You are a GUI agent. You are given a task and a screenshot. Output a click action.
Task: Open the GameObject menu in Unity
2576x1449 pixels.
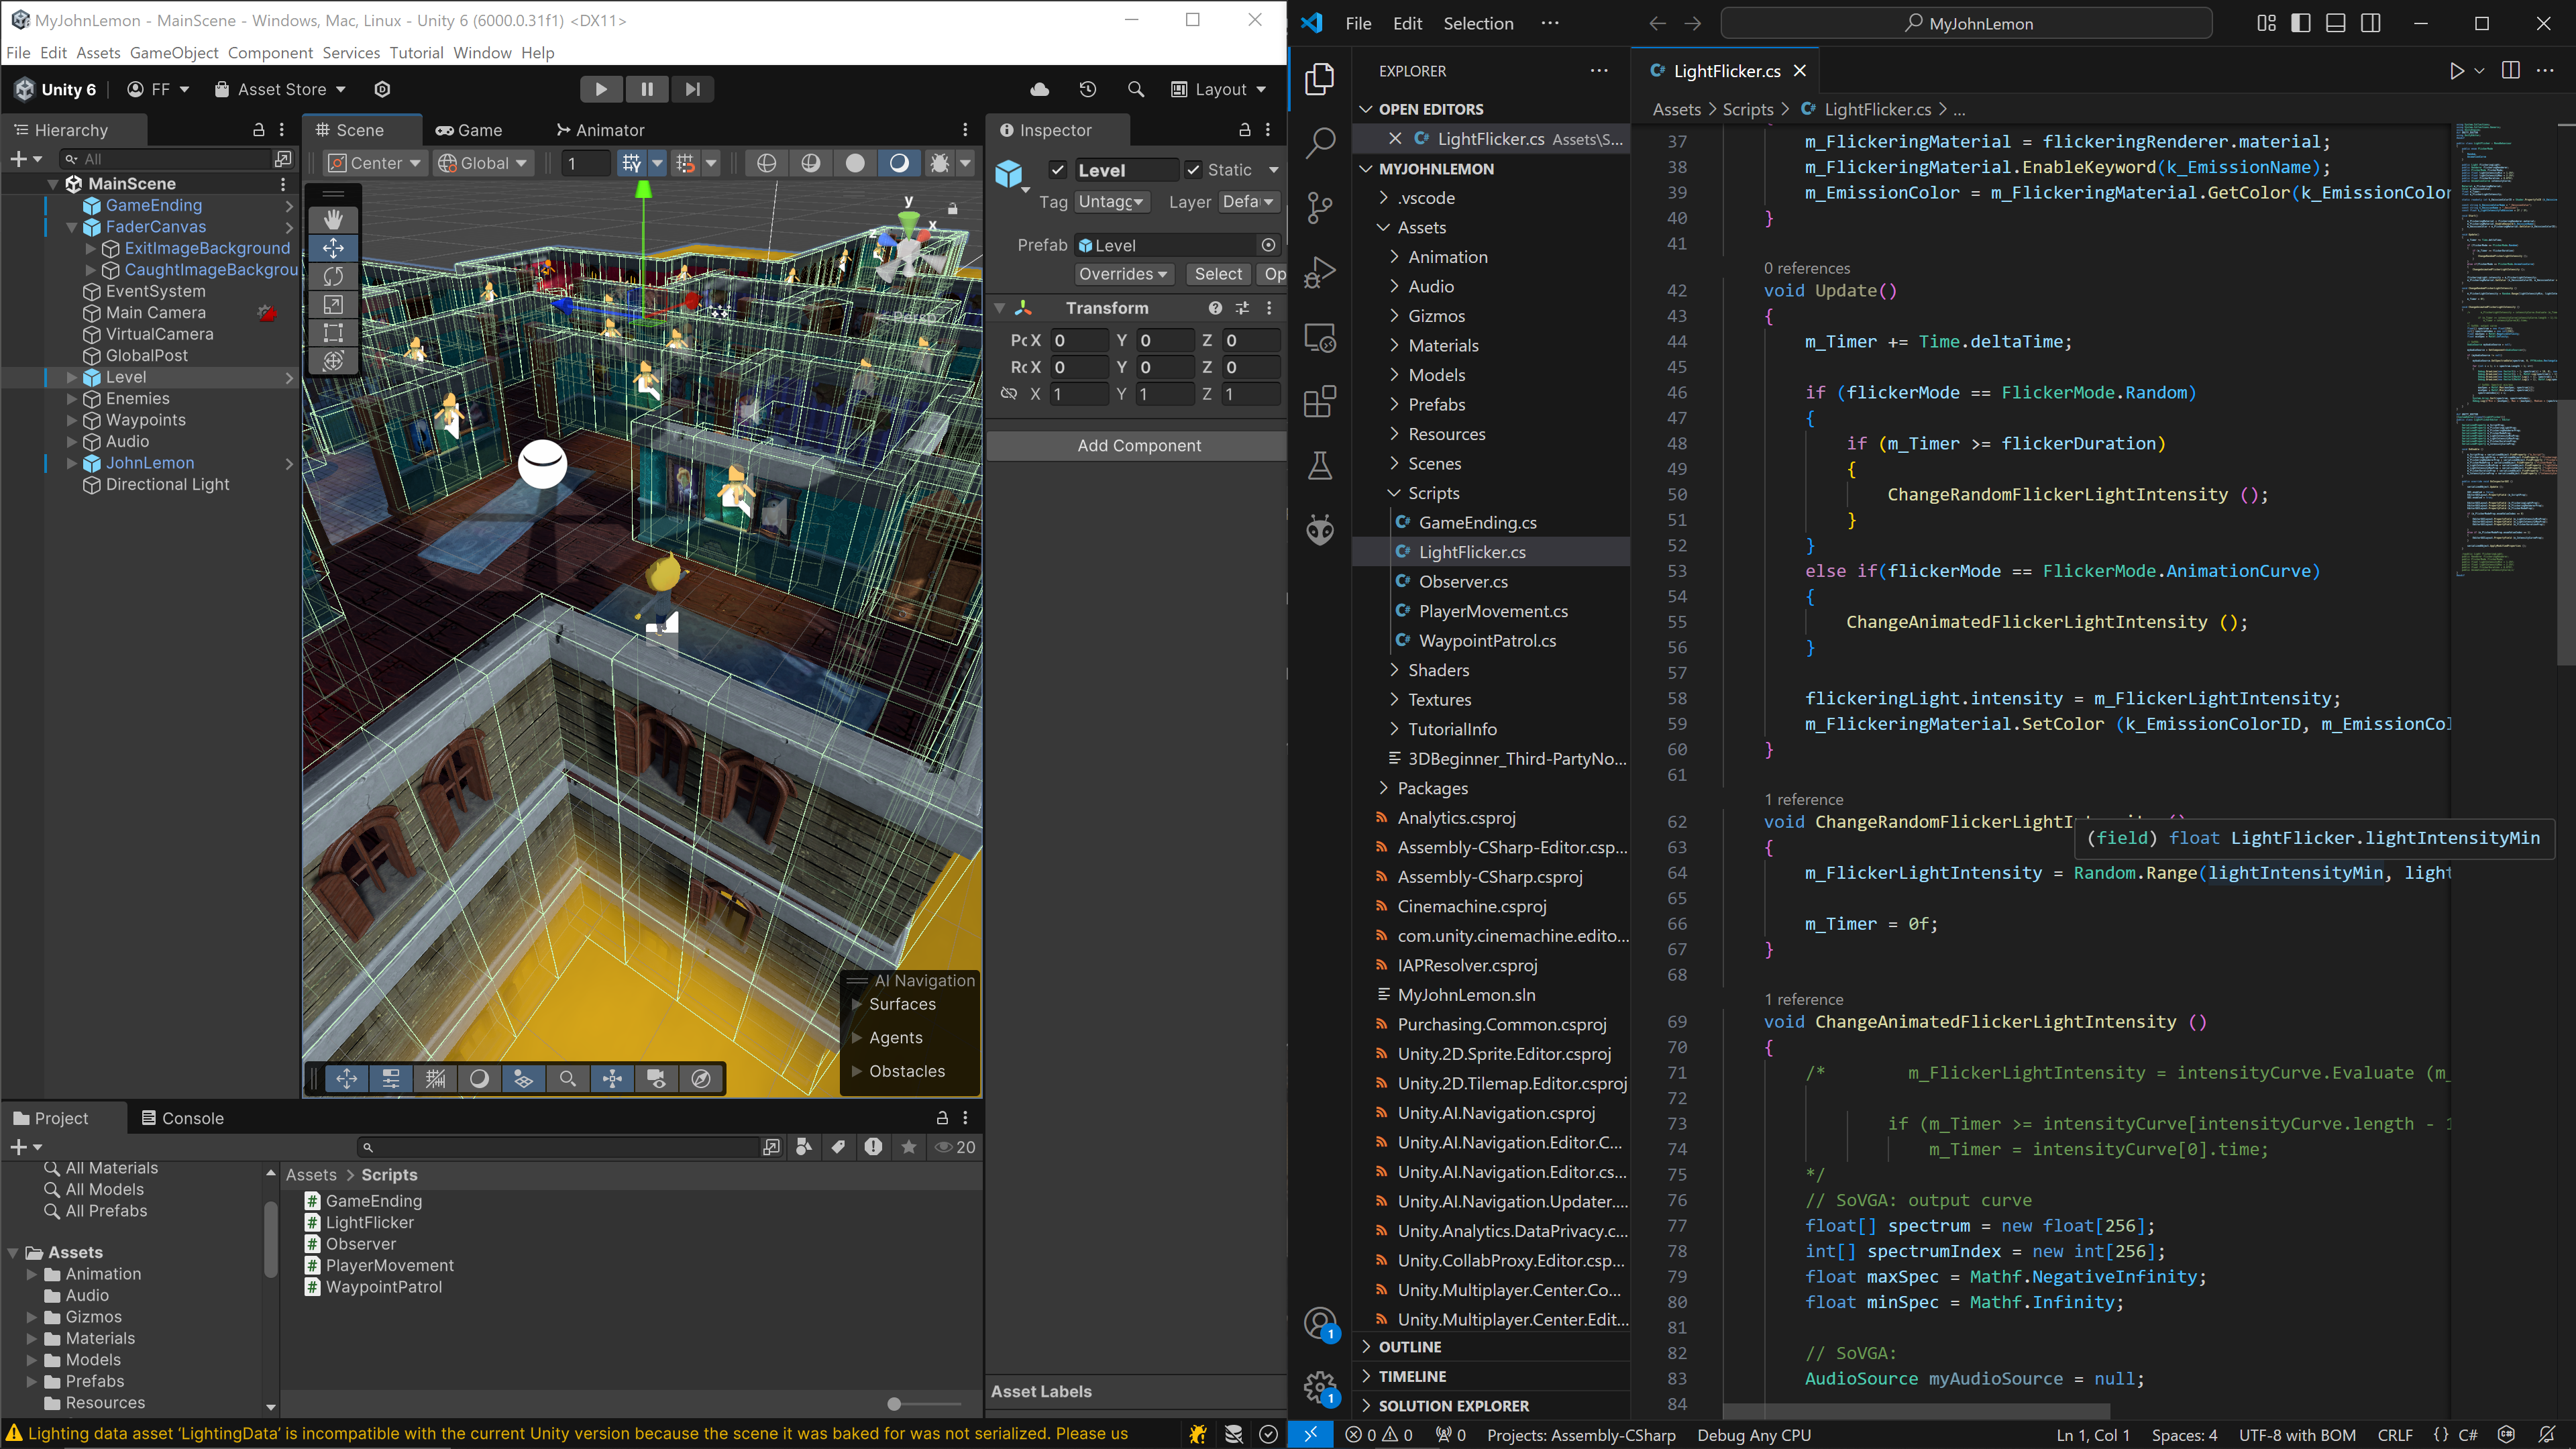pyautogui.click(x=174, y=53)
